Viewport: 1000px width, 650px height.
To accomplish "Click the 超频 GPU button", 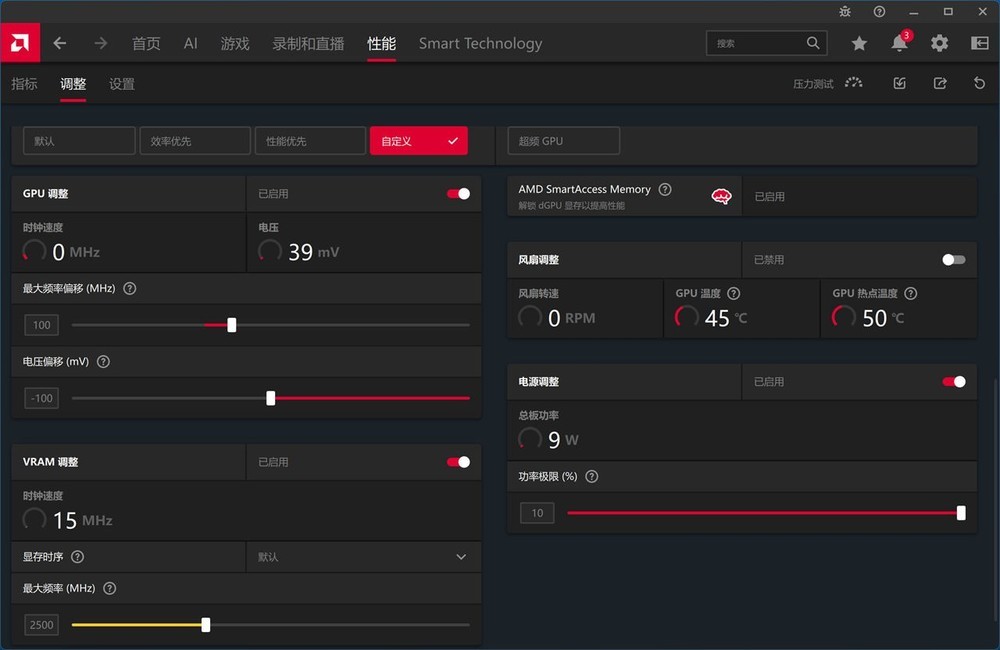I will [564, 141].
